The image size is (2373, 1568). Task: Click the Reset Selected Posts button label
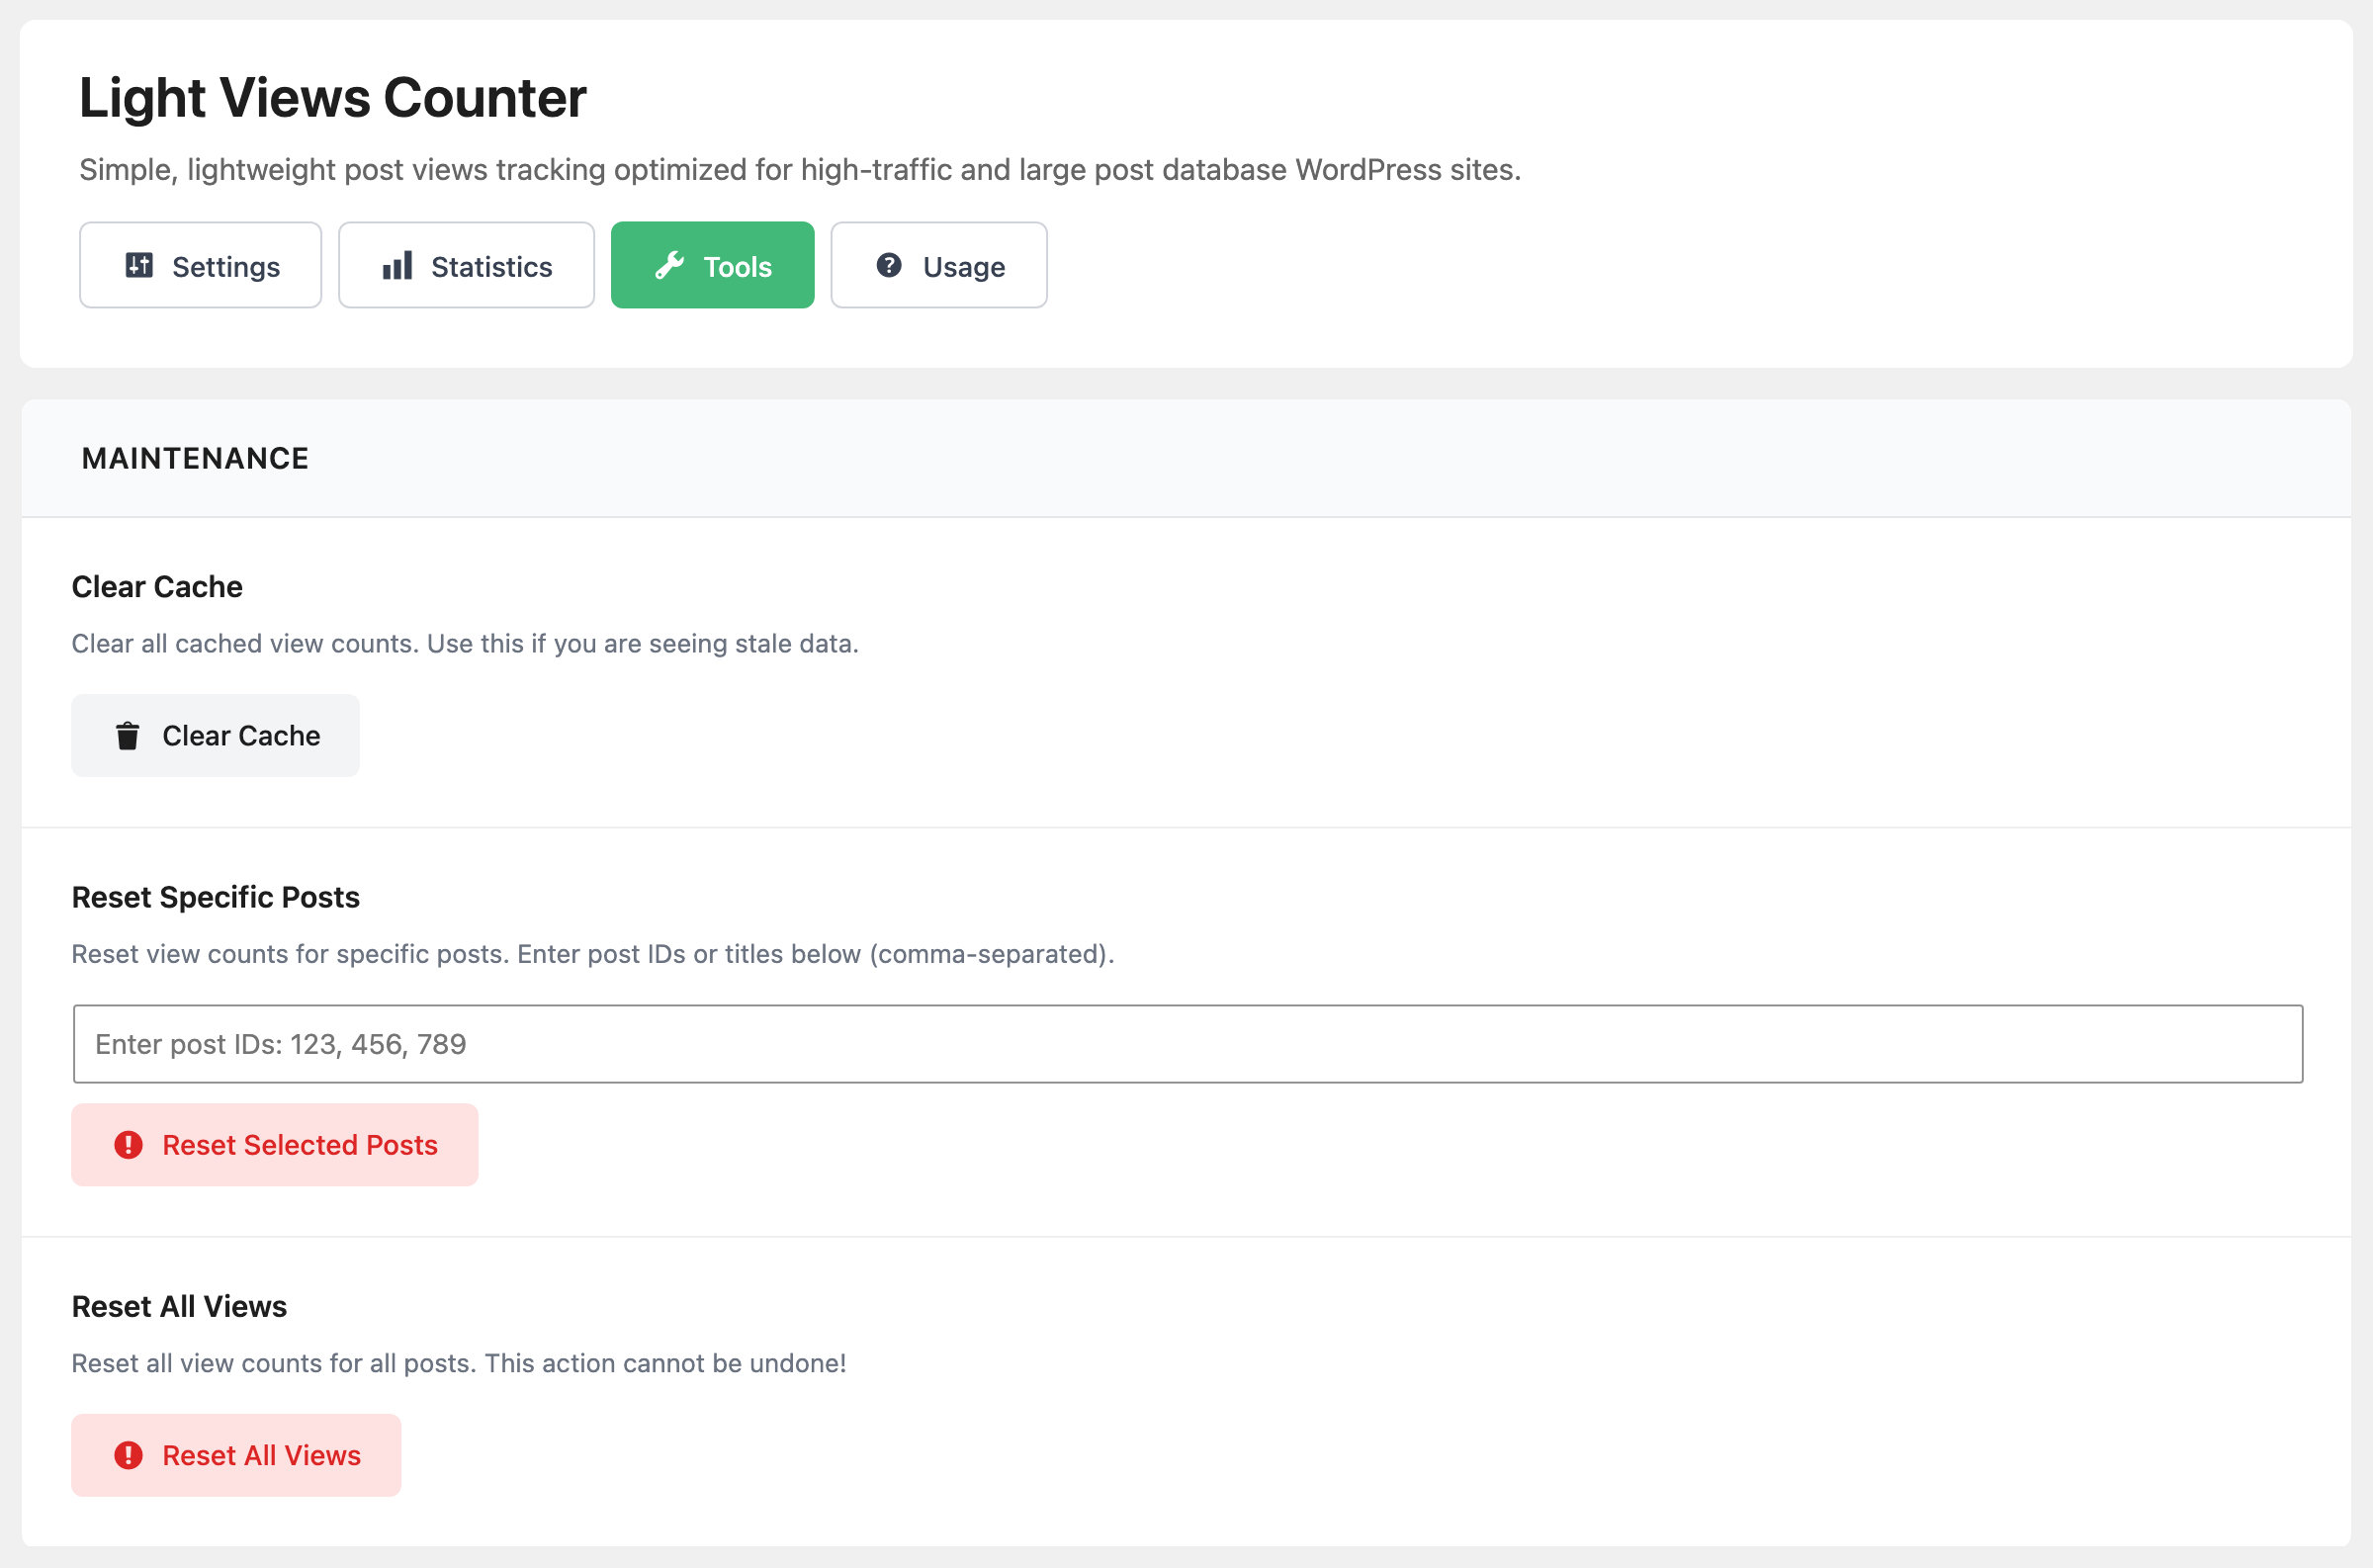pyautogui.click(x=300, y=1145)
